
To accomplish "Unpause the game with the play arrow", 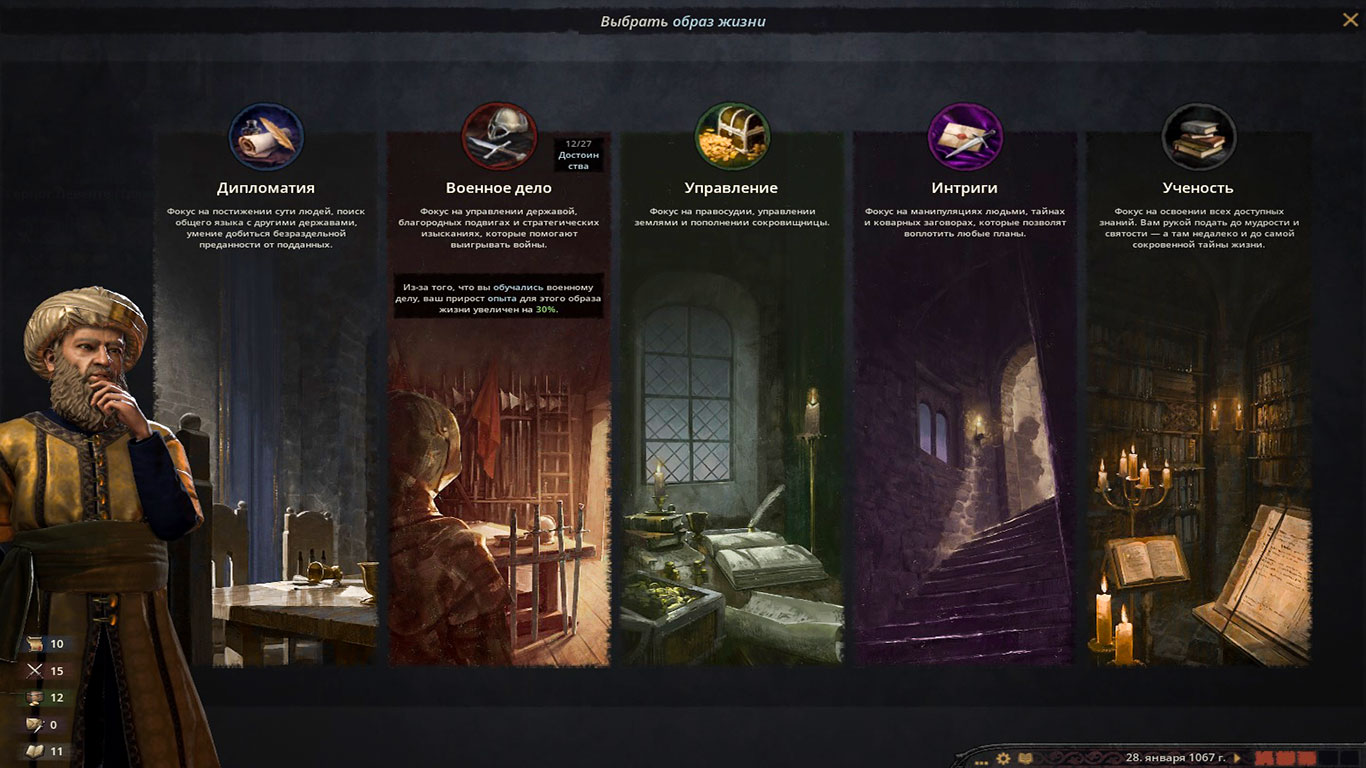I will click(x=1238, y=758).
